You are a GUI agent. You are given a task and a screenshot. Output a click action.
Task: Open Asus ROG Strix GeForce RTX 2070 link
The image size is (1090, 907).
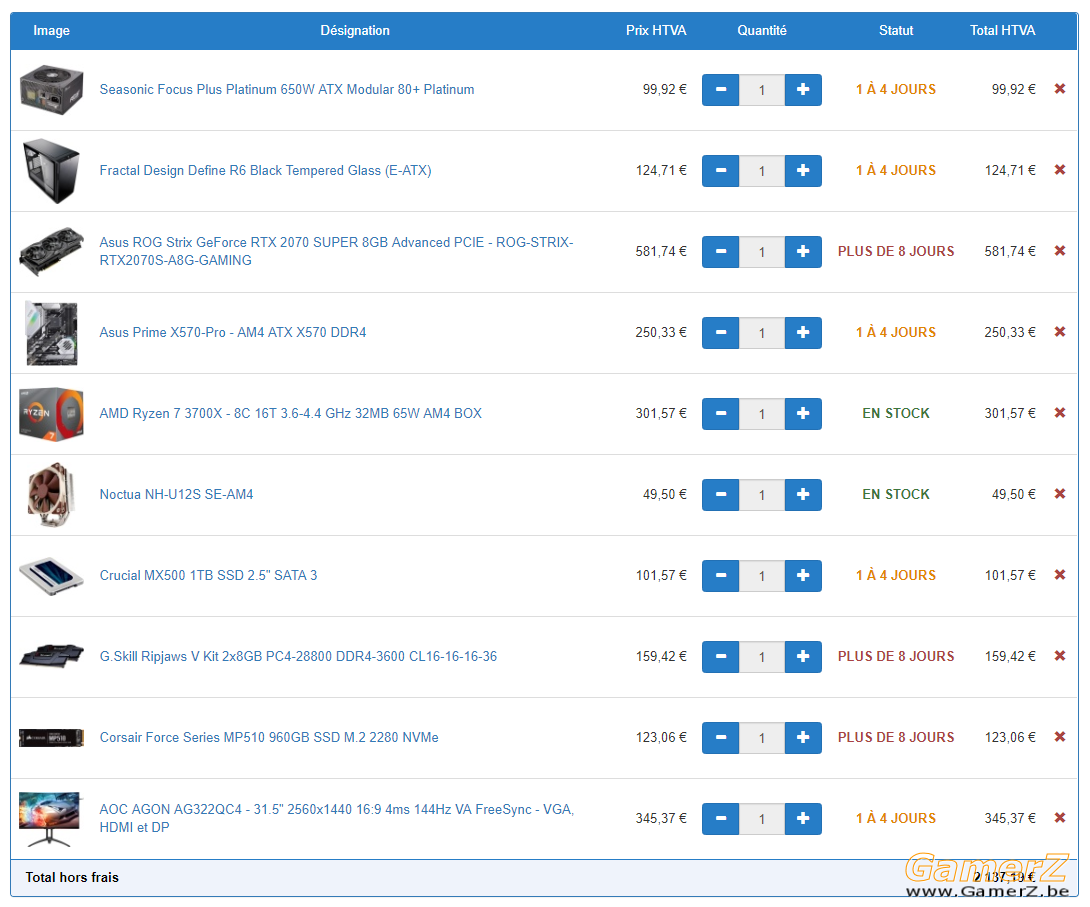click(x=336, y=252)
